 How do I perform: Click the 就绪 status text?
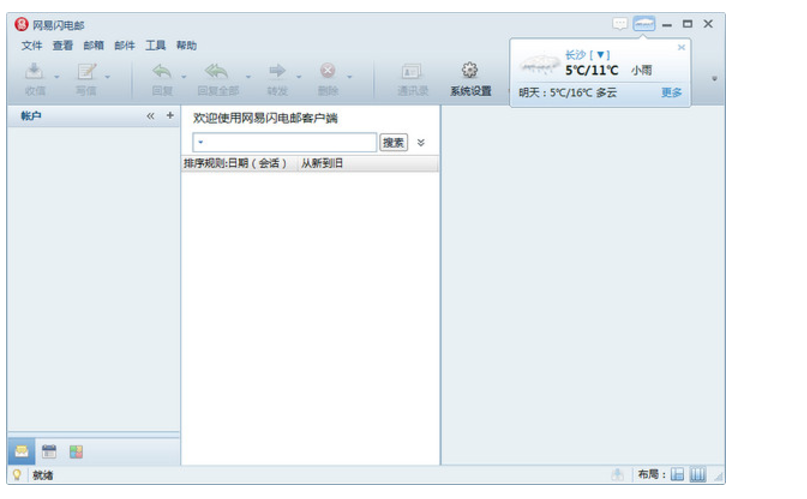[x=43, y=475]
